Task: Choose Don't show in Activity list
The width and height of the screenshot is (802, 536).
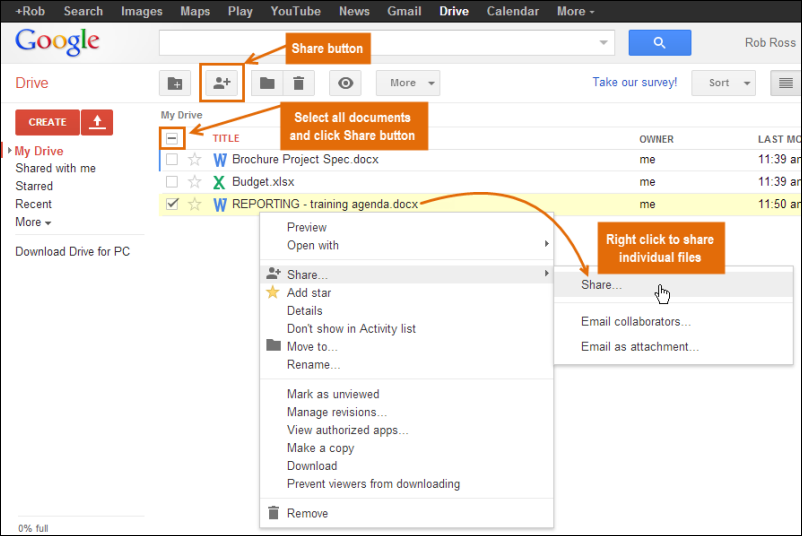Action: 351,328
